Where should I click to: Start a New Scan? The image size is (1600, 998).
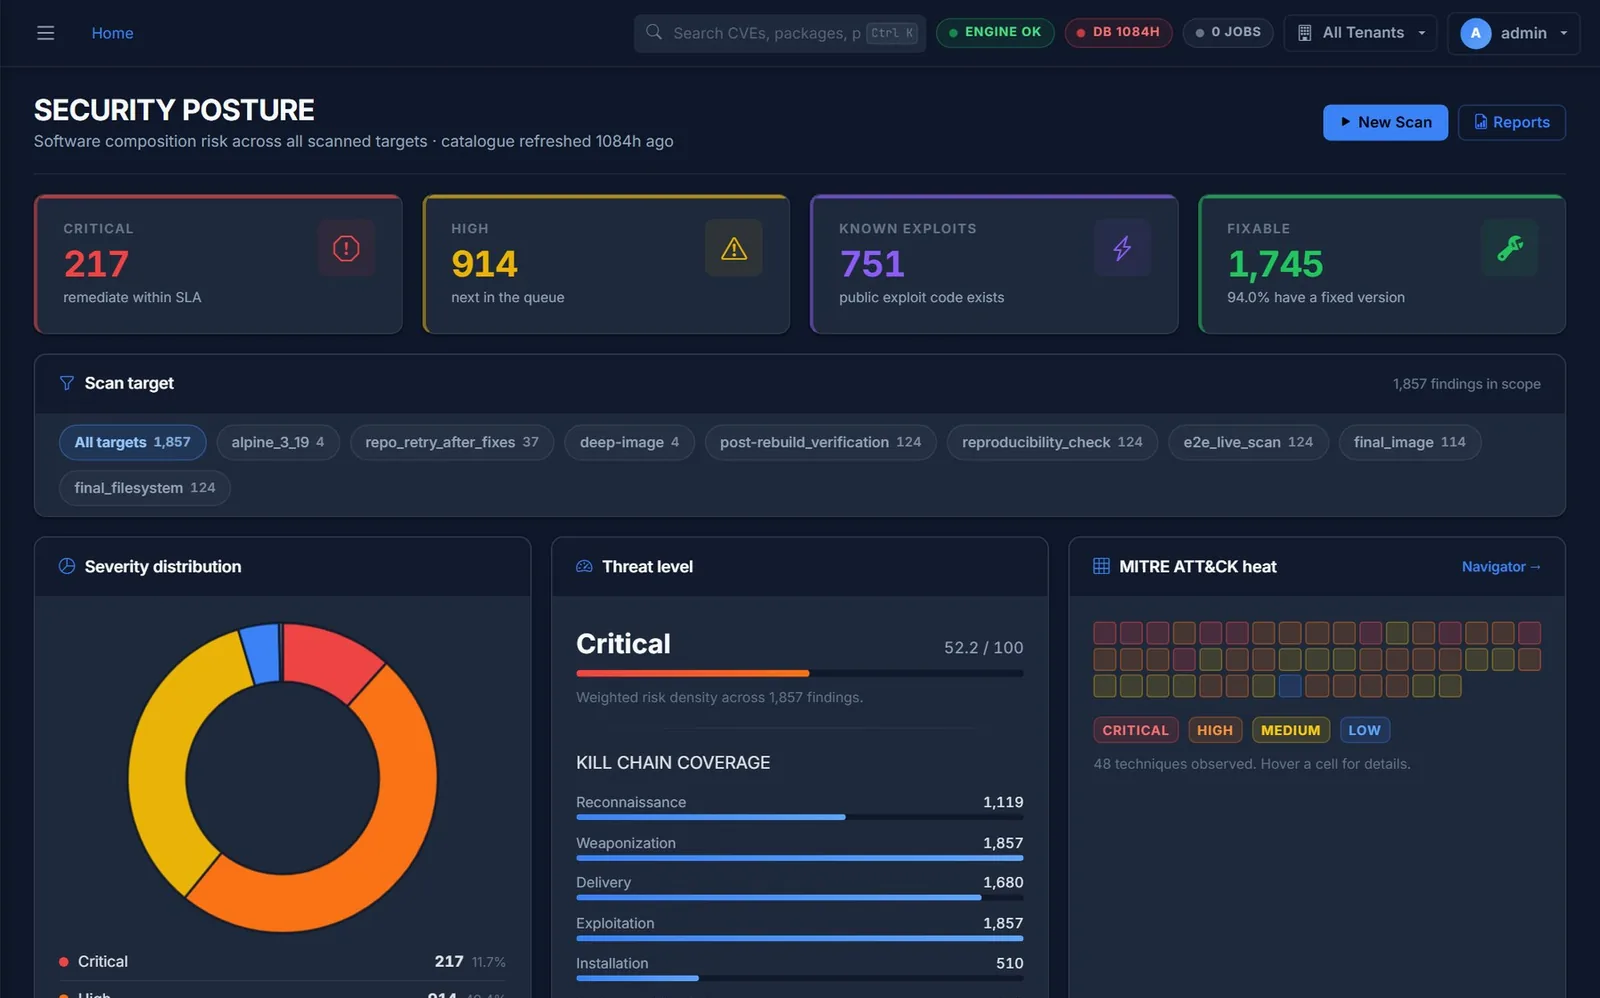(x=1385, y=122)
